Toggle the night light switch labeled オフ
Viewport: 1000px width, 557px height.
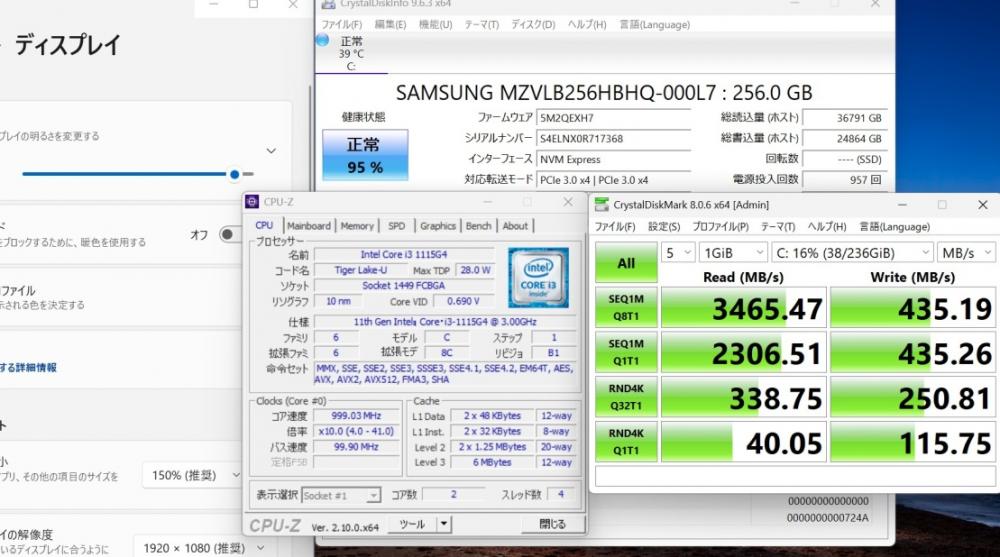click(229, 234)
